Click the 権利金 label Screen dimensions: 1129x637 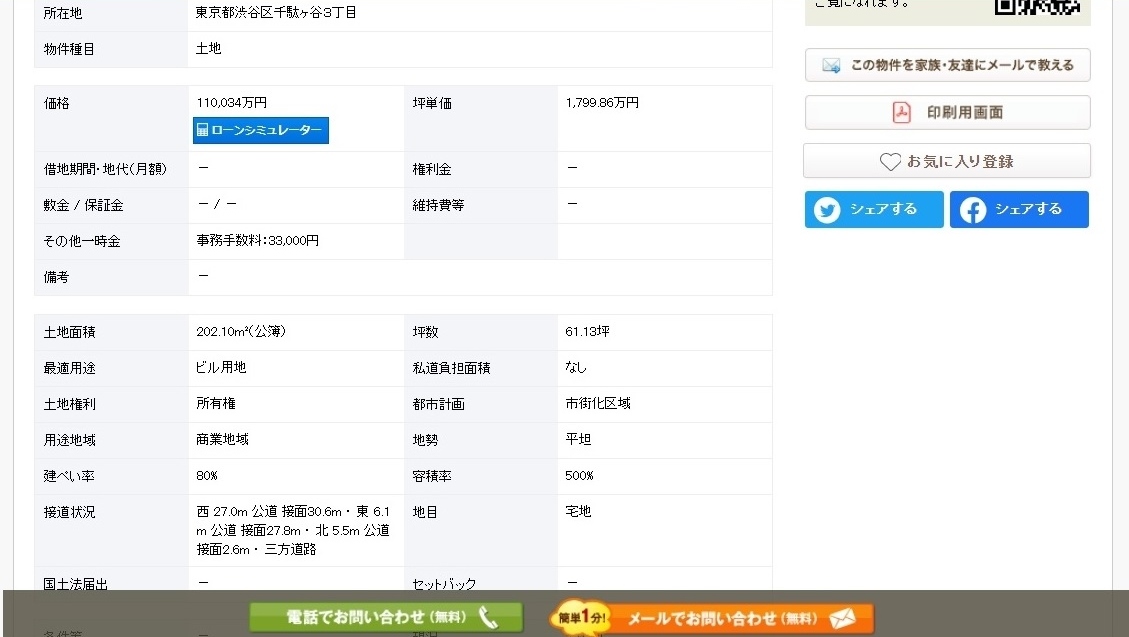click(x=432, y=169)
